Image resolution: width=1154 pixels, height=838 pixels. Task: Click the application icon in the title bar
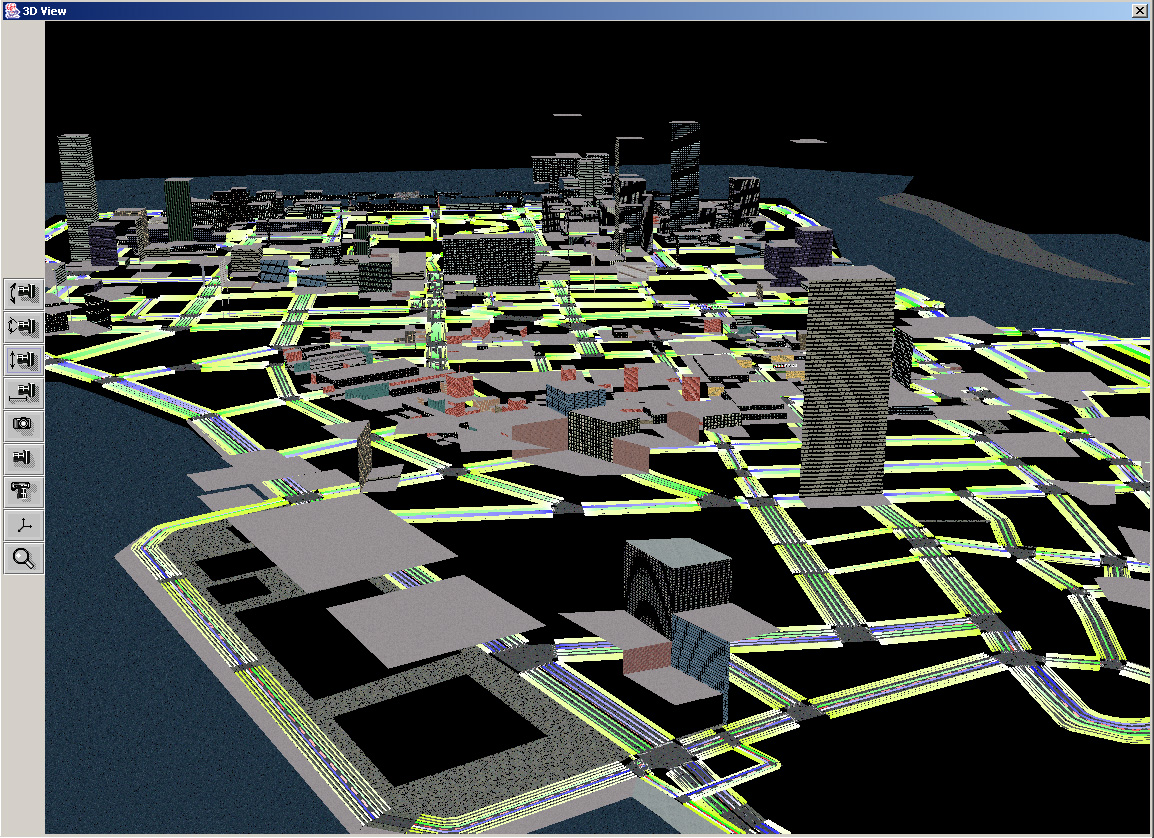[11, 10]
